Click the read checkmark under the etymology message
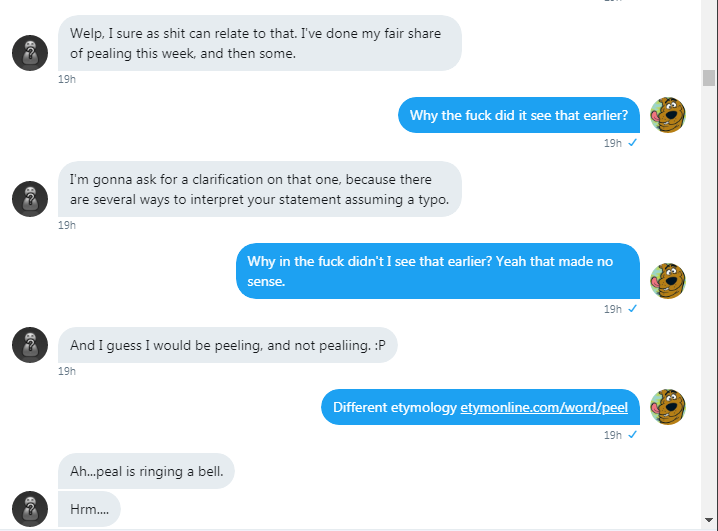718x531 pixels. 632,435
